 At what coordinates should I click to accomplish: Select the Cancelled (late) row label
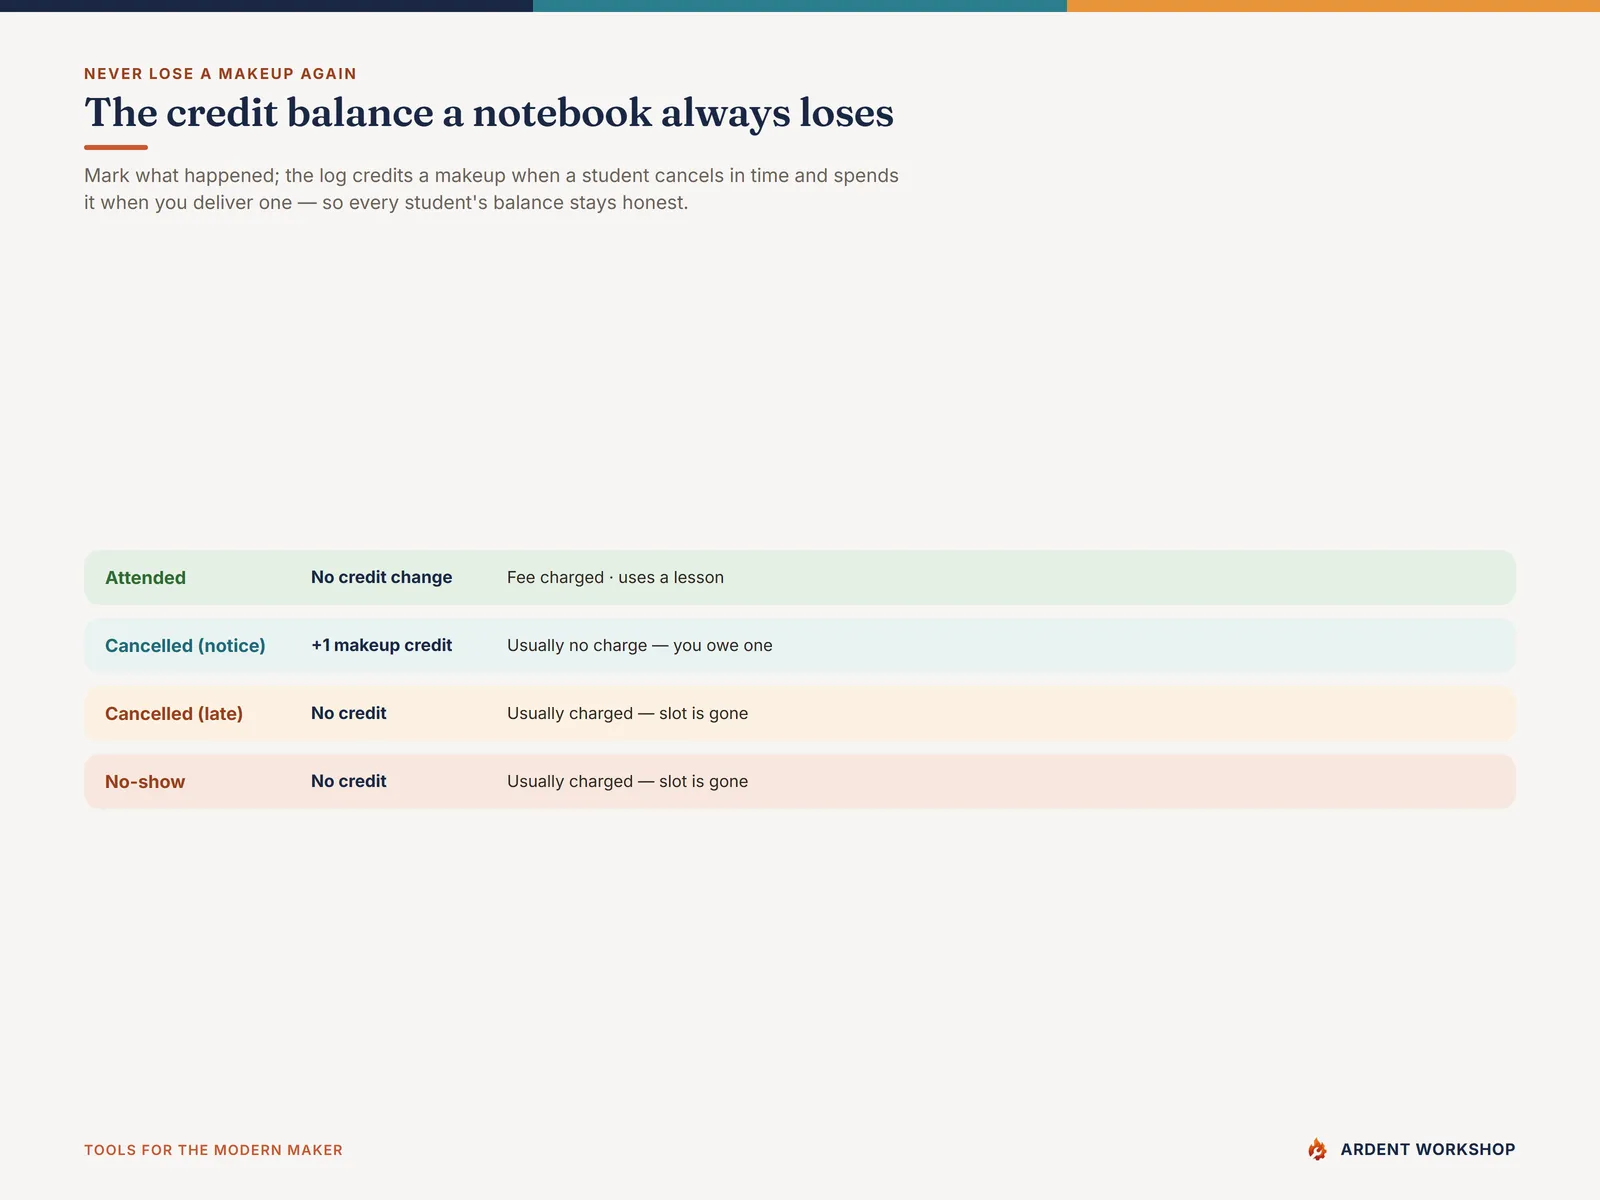pos(174,714)
